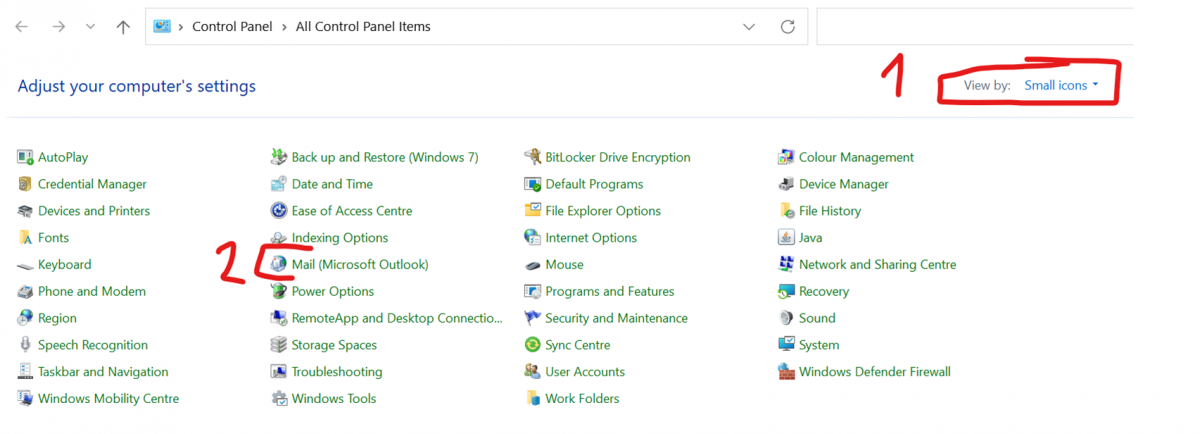Select All Control Panel Items breadcrumb
This screenshot has width=1200, height=434.
(363, 27)
